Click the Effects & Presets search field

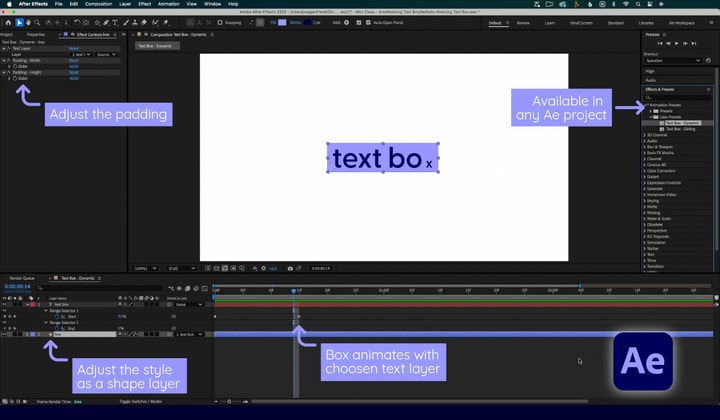(678, 97)
